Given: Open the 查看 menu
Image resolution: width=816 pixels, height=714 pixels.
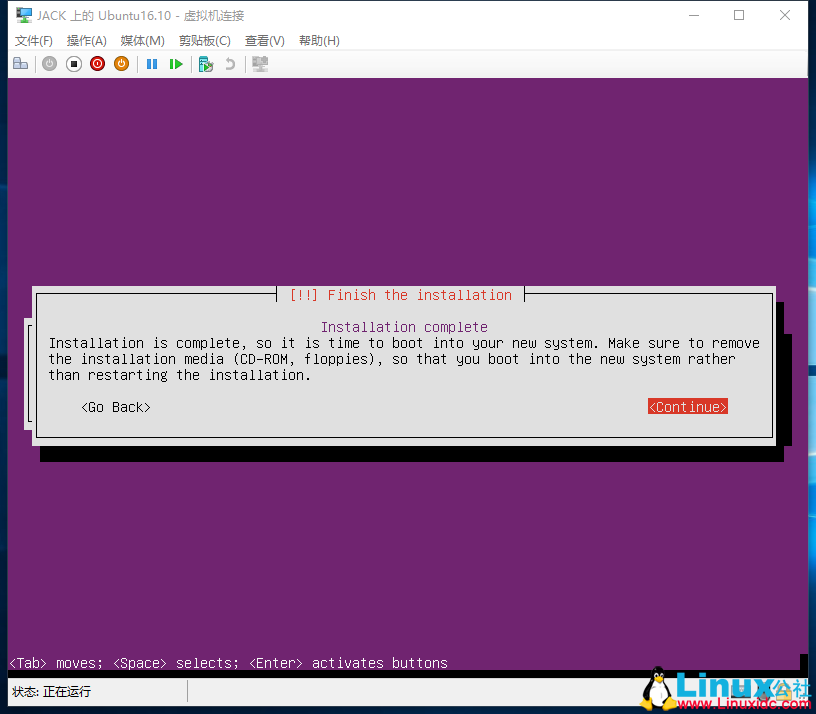Looking at the screenshot, I should click(264, 40).
